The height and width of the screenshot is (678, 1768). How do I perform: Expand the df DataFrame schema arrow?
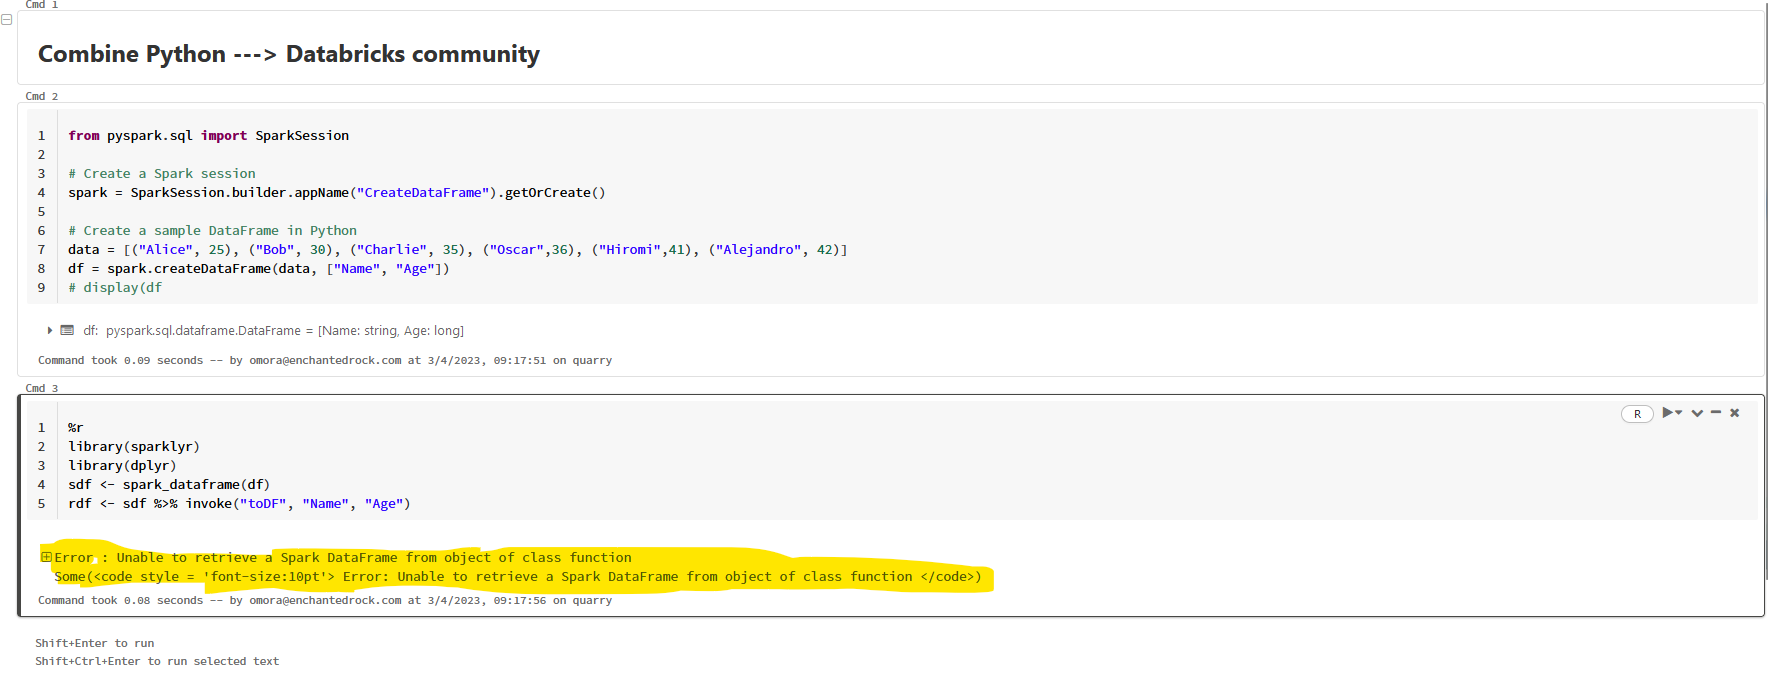point(50,330)
